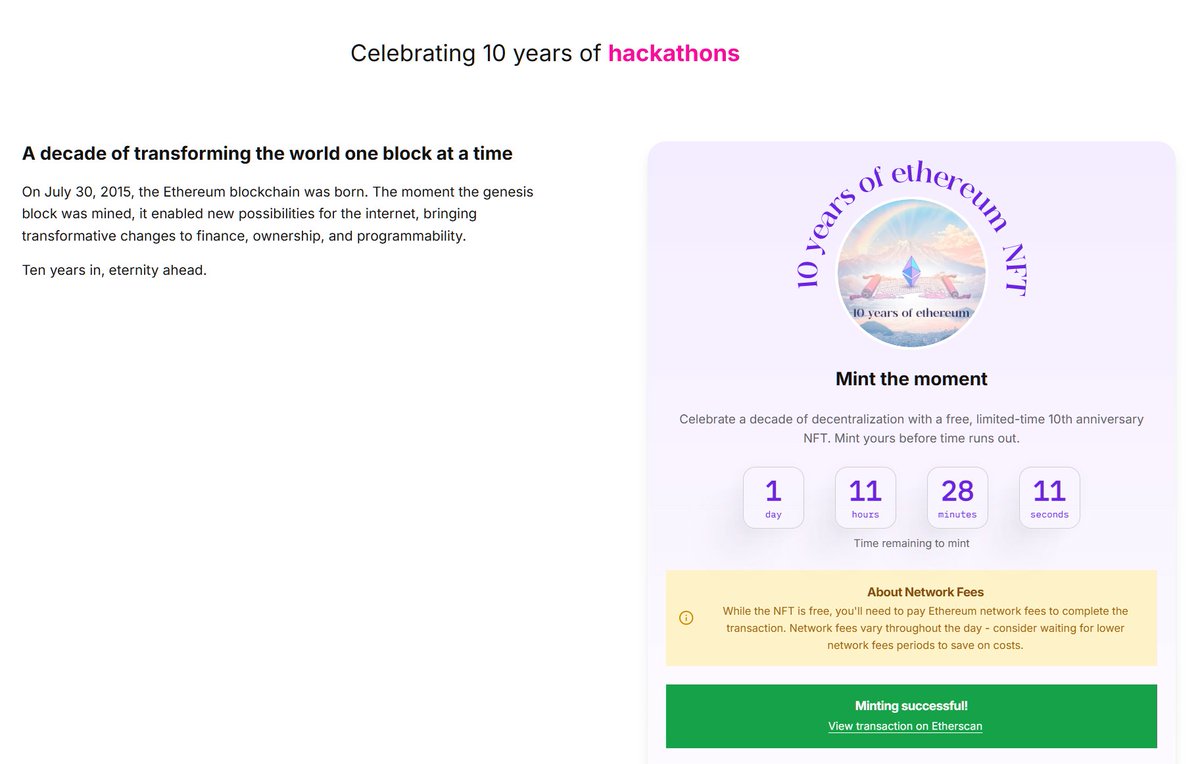Click the Ten years in, eternity ahead line

click(x=114, y=270)
